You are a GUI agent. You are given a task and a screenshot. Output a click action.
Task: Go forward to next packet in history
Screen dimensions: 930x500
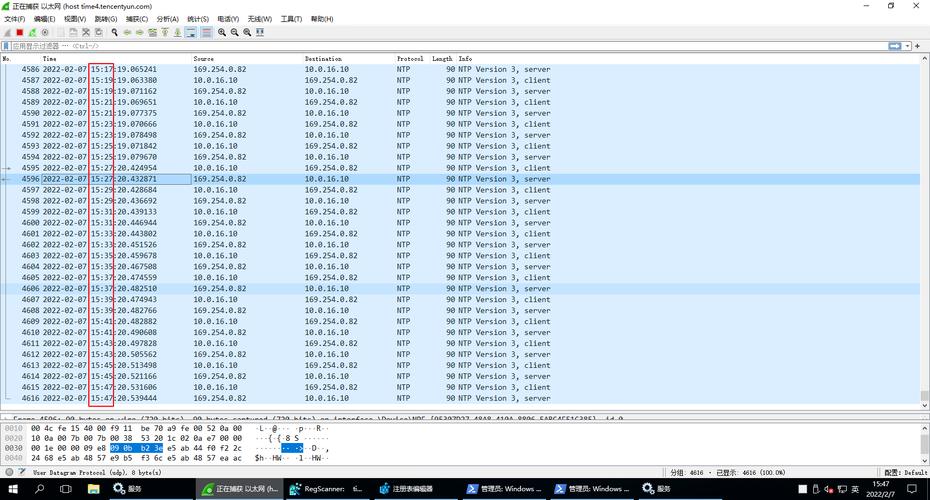click(139, 33)
